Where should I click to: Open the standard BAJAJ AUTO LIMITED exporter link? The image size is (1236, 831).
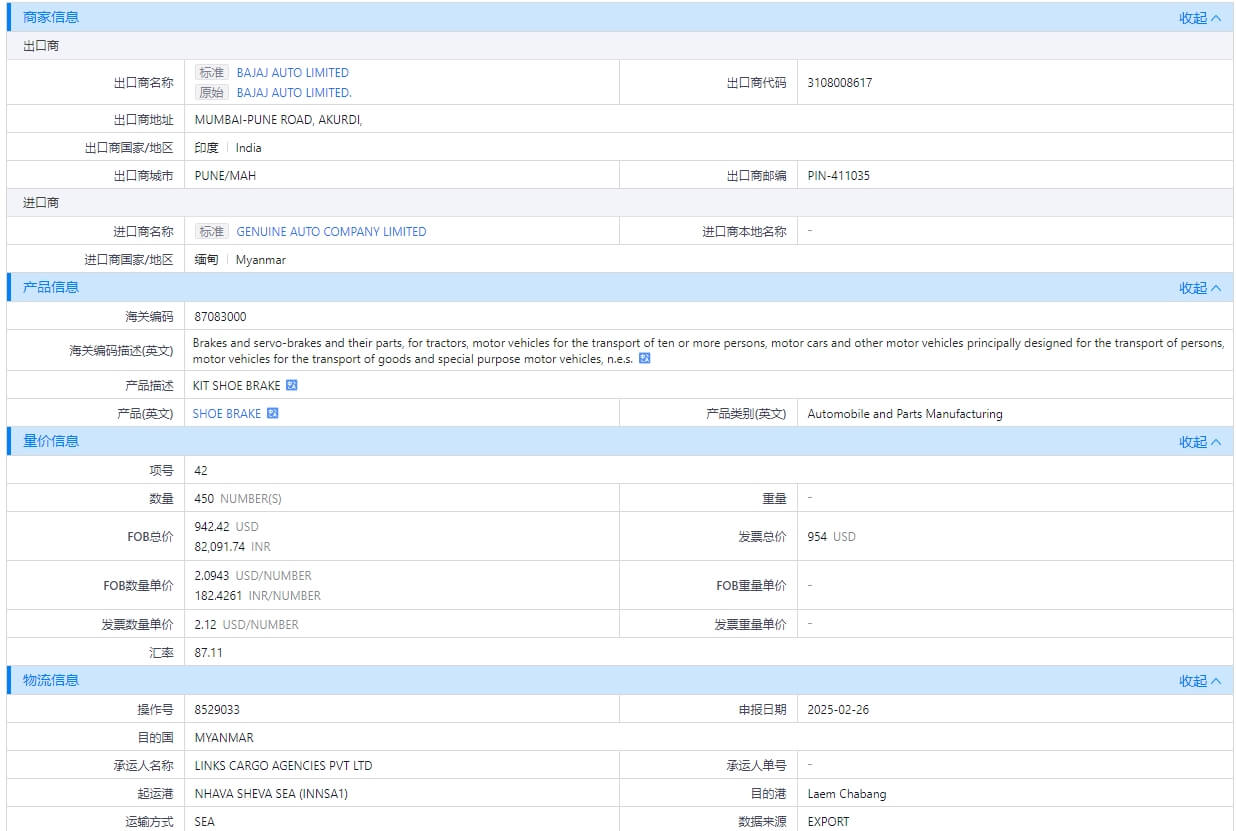tap(293, 73)
